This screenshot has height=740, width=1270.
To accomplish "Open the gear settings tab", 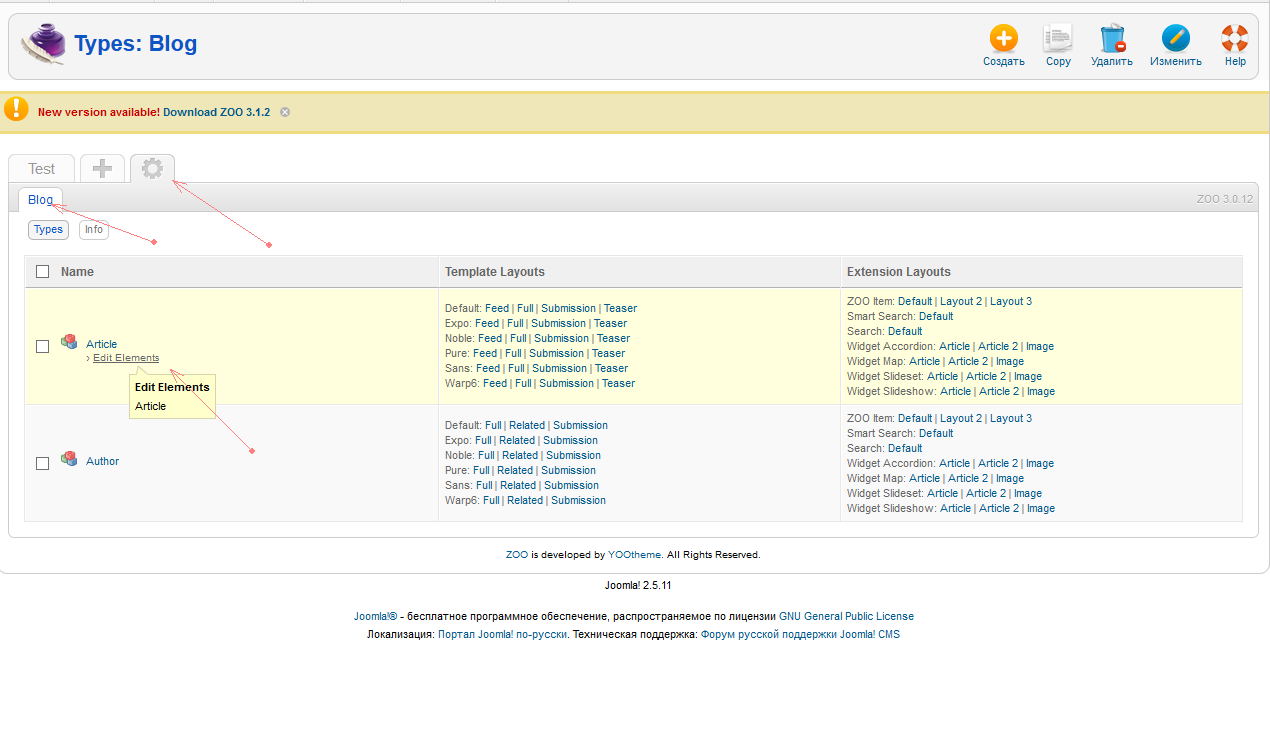I will (x=152, y=168).
